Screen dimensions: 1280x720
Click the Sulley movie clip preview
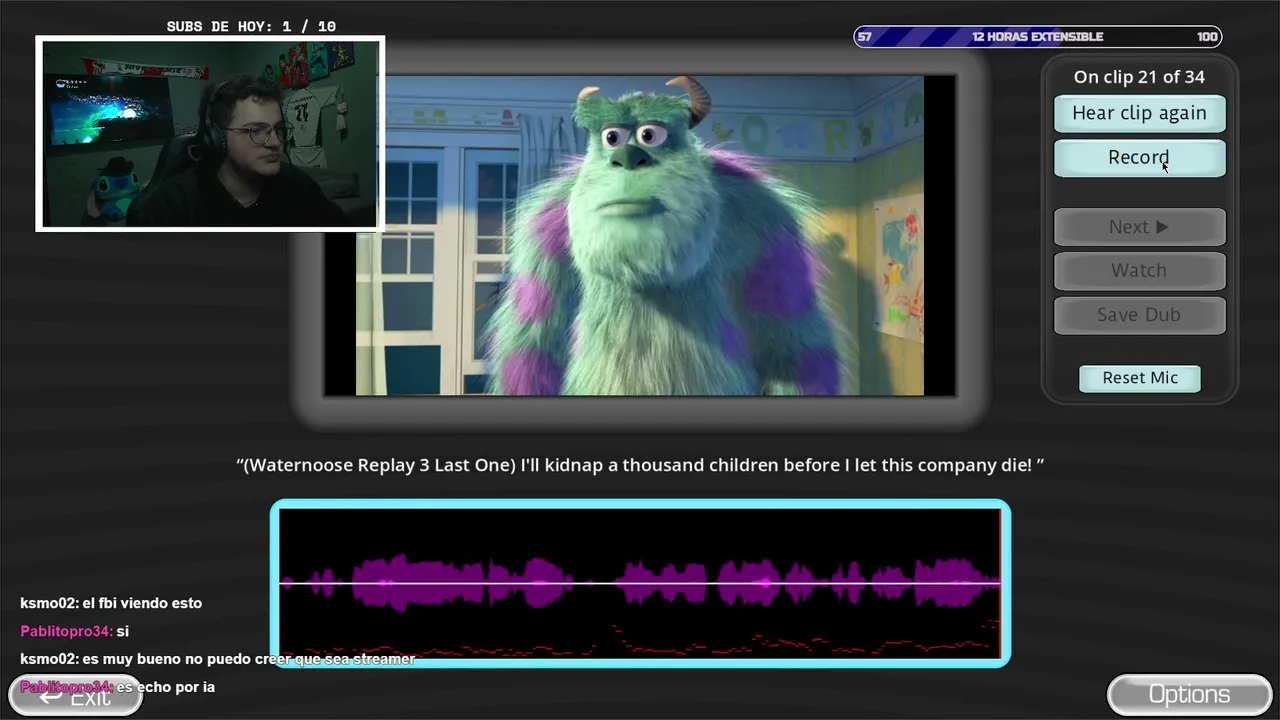tap(640, 235)
